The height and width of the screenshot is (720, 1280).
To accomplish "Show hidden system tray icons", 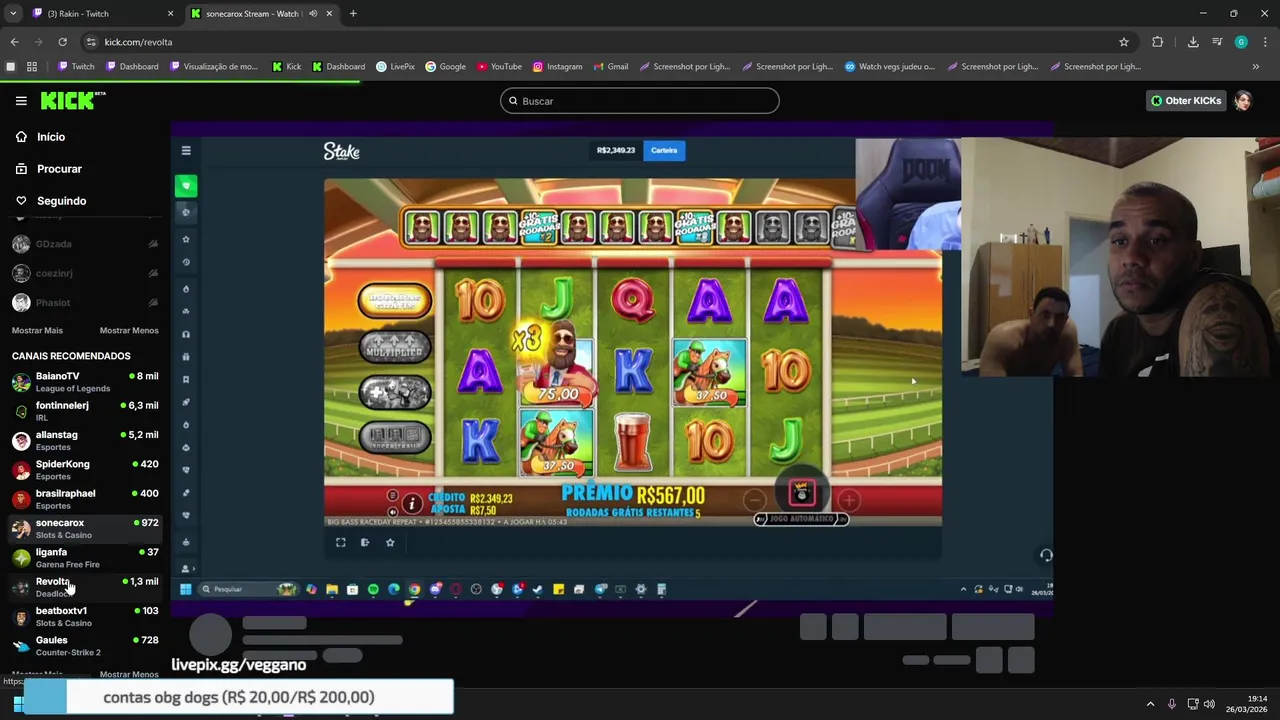I will point(1150,704).
